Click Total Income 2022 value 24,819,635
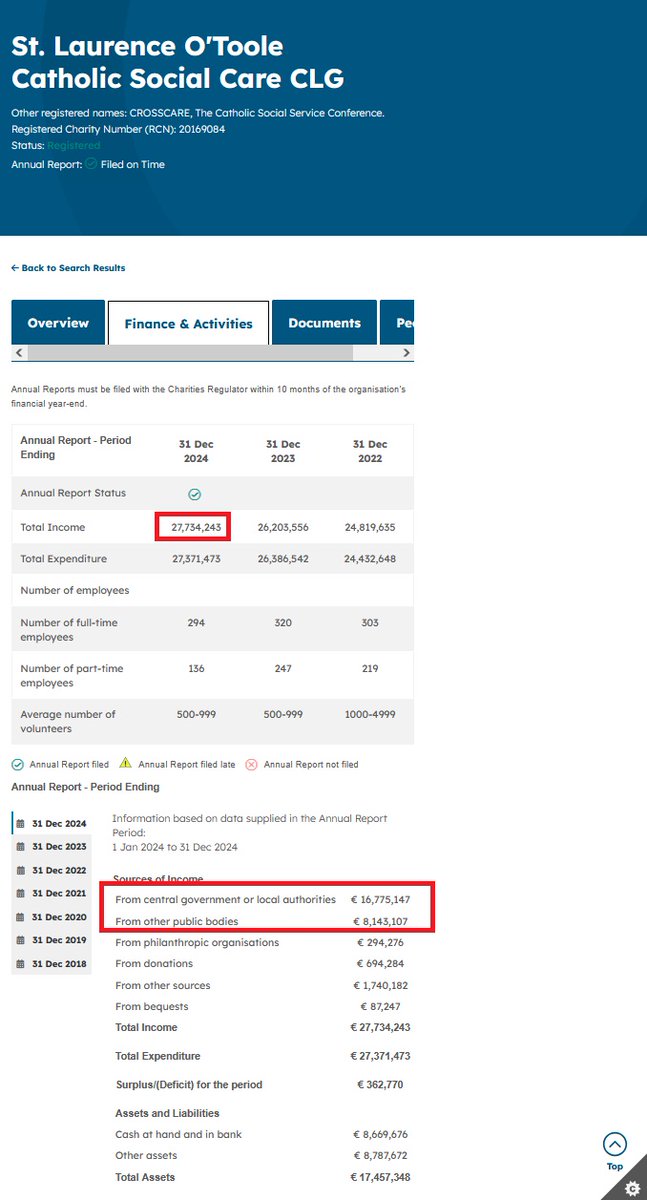The width and height of the screenshot is (647, 1200). click(370, 527)
